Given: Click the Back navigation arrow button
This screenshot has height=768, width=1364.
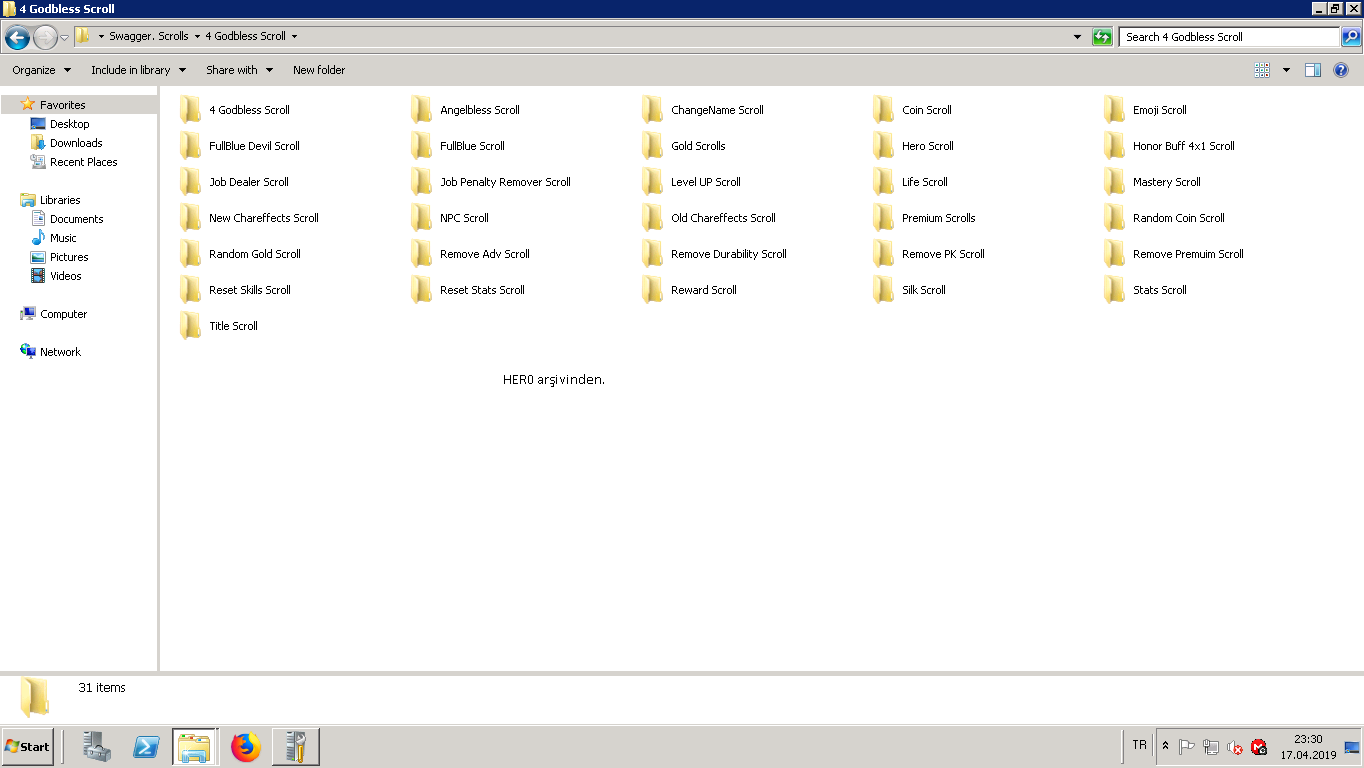Looking at the screenshot, I should (x=17, y=38).
